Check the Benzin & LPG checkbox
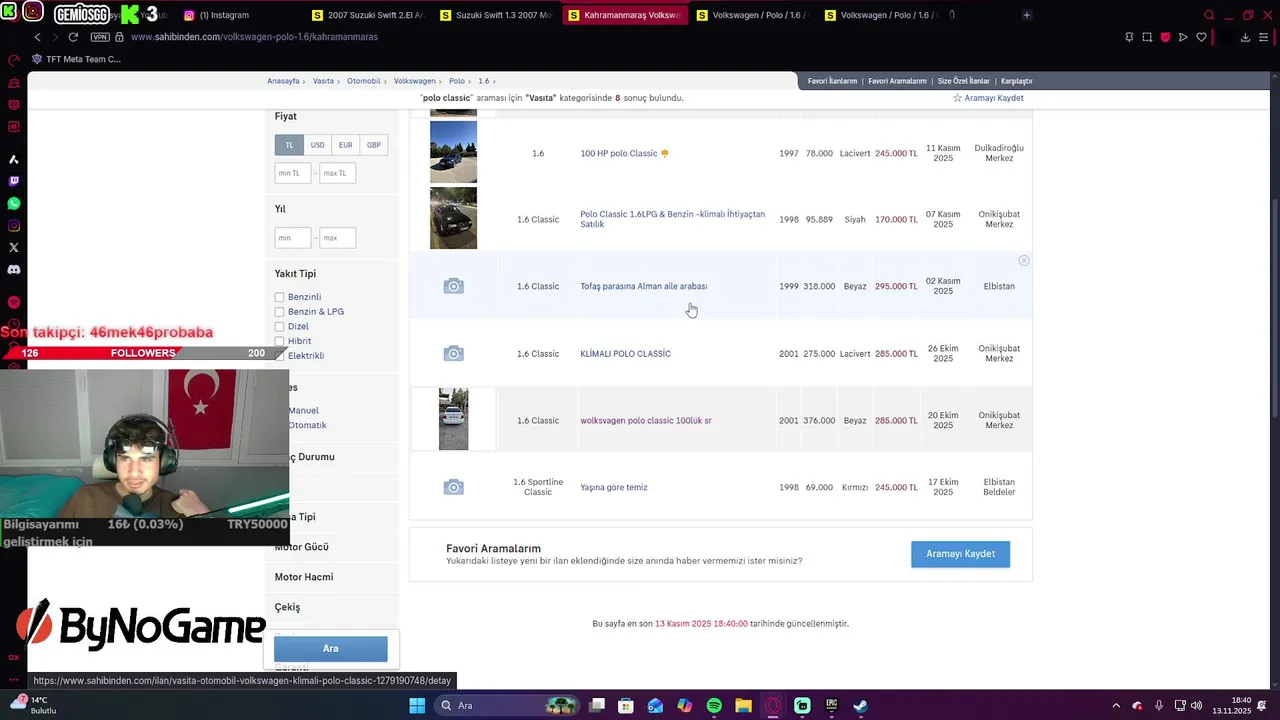The width and height of the screenshot is (1280, 720). (280, 312)
